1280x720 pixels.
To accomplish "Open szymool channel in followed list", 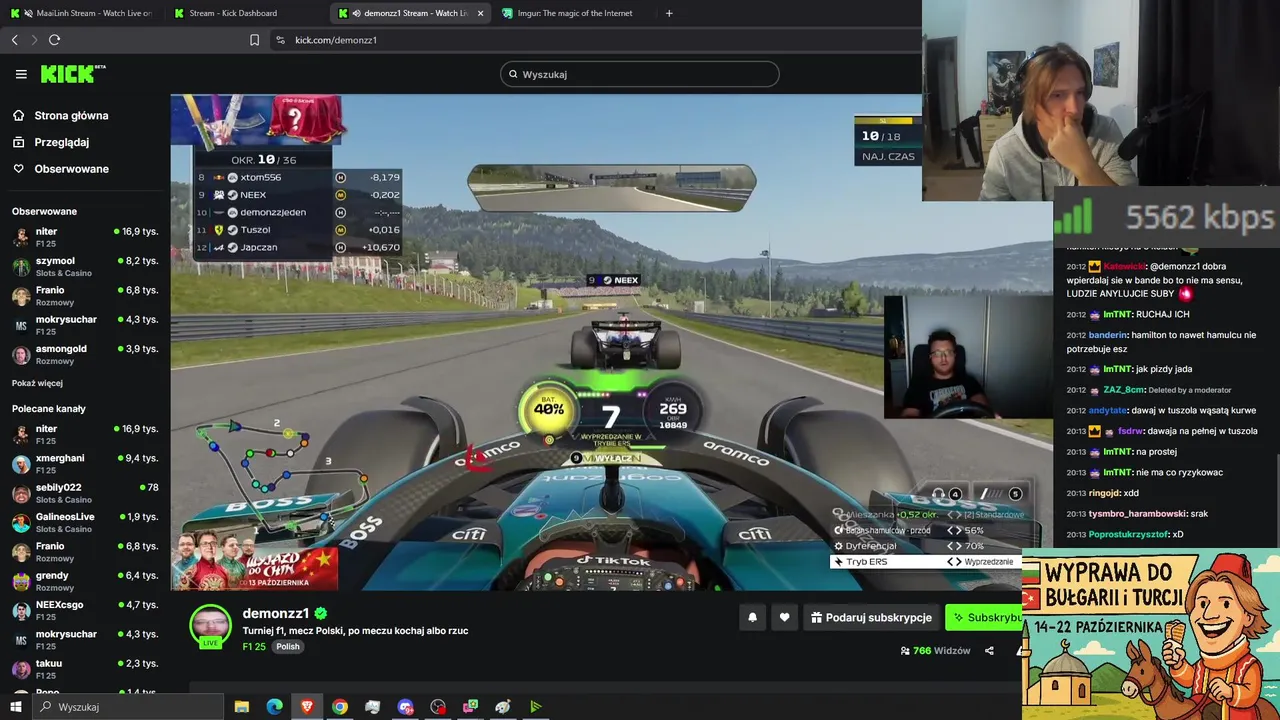I will tap(85, 266).
